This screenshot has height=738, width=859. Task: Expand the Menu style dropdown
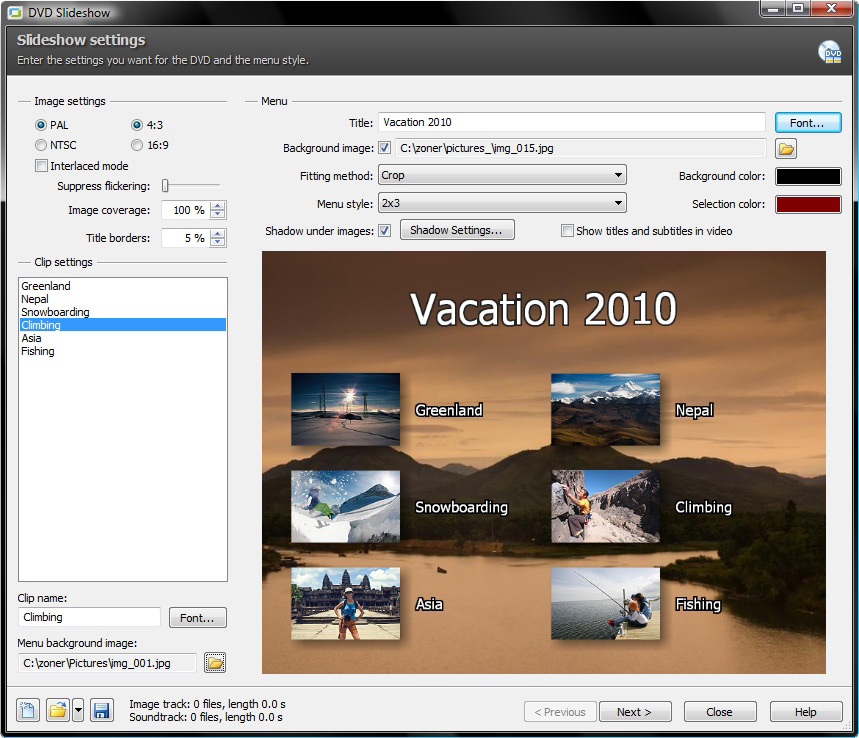pyautogui.click(x=502, y=203)
